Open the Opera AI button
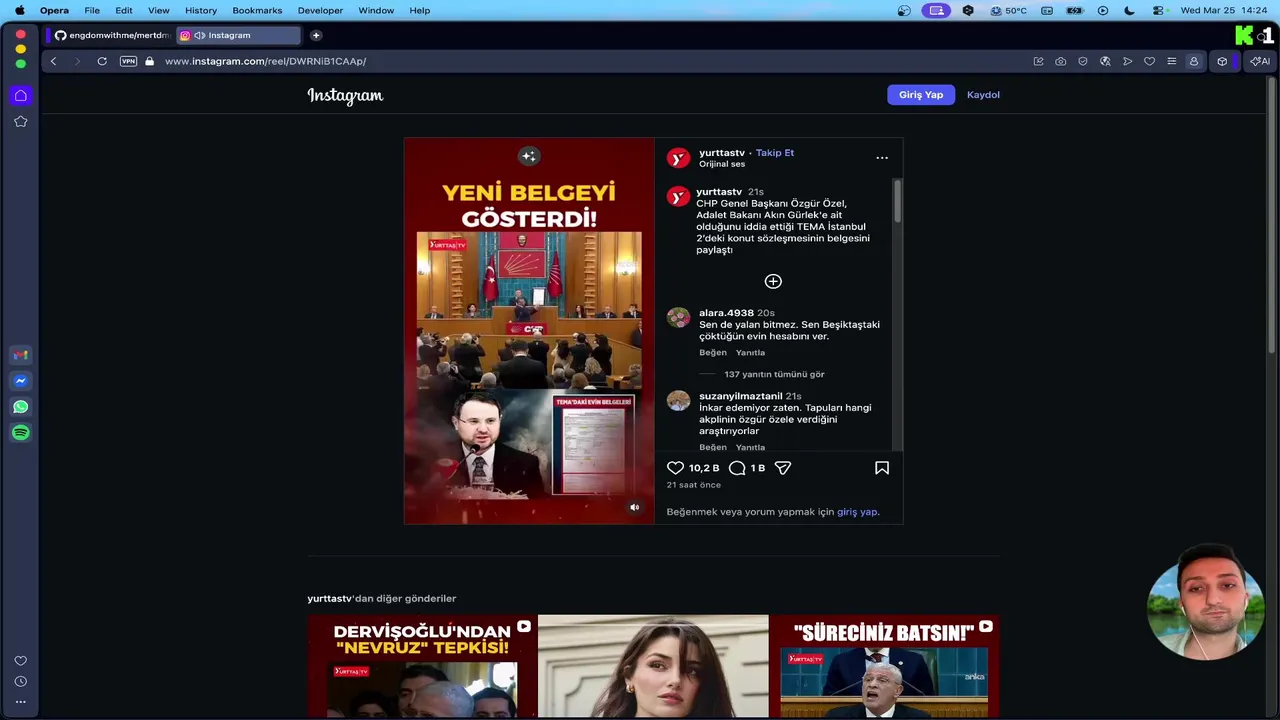The image size is (1280, 720). [1260, 61]
